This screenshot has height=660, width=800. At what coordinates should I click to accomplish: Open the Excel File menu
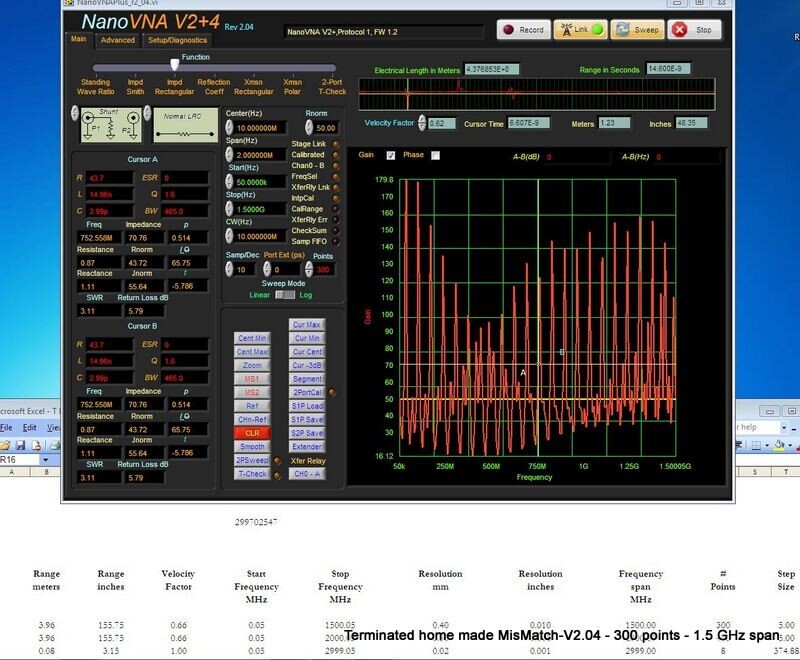(6, 427)
